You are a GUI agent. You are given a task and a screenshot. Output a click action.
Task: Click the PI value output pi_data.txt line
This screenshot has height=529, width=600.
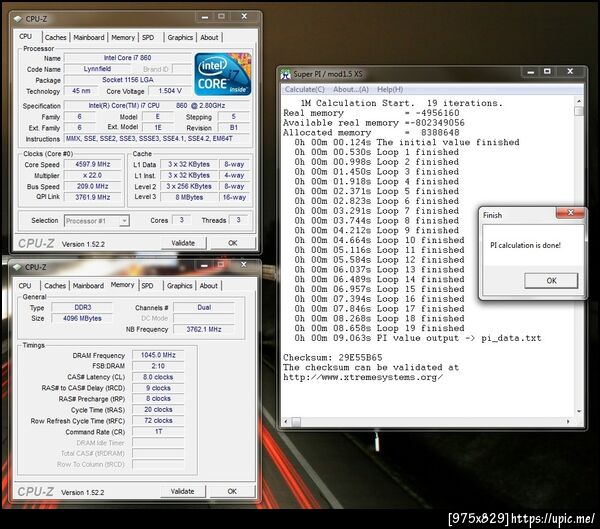tap(417, 338)
